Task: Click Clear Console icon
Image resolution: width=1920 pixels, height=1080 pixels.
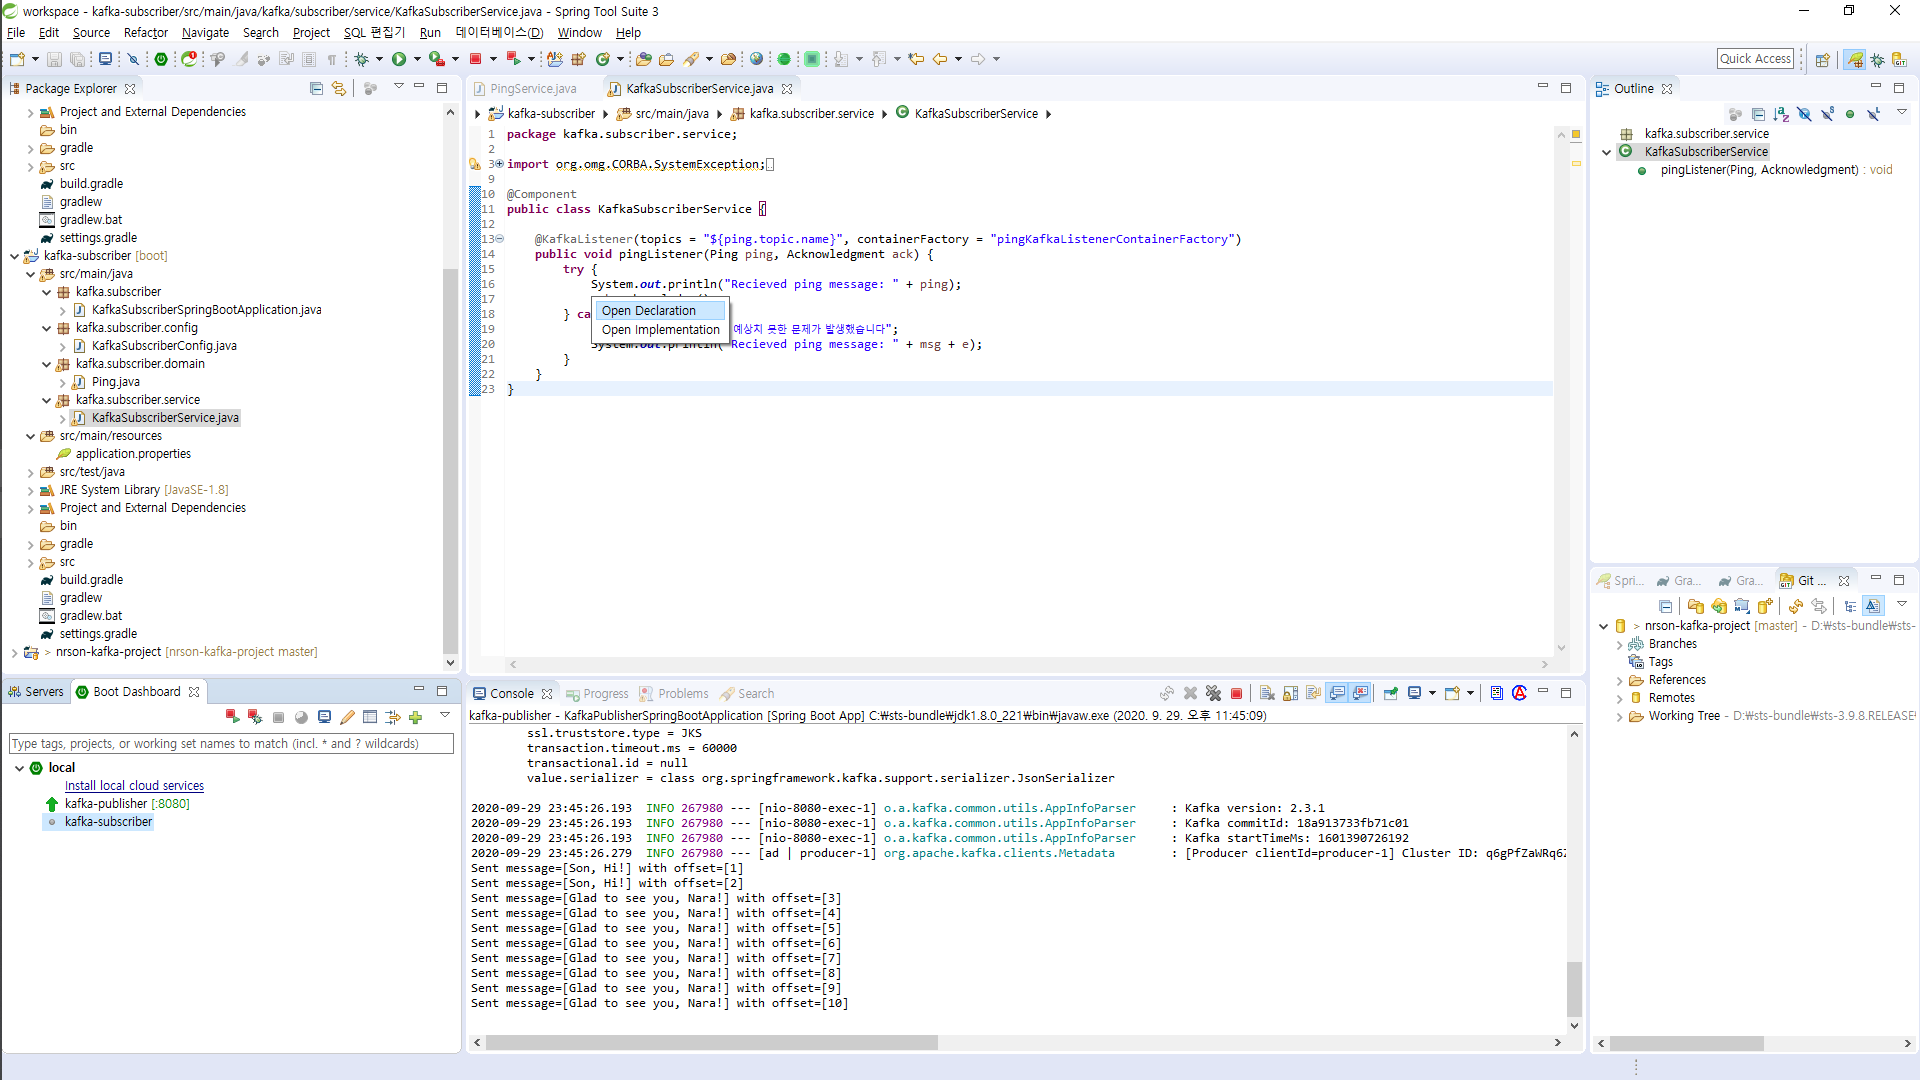Action: click(x=1267, y=693)
